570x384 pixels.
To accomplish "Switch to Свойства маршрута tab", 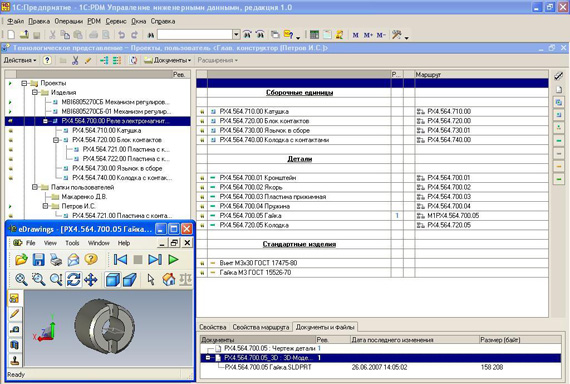I will (261, 327).
